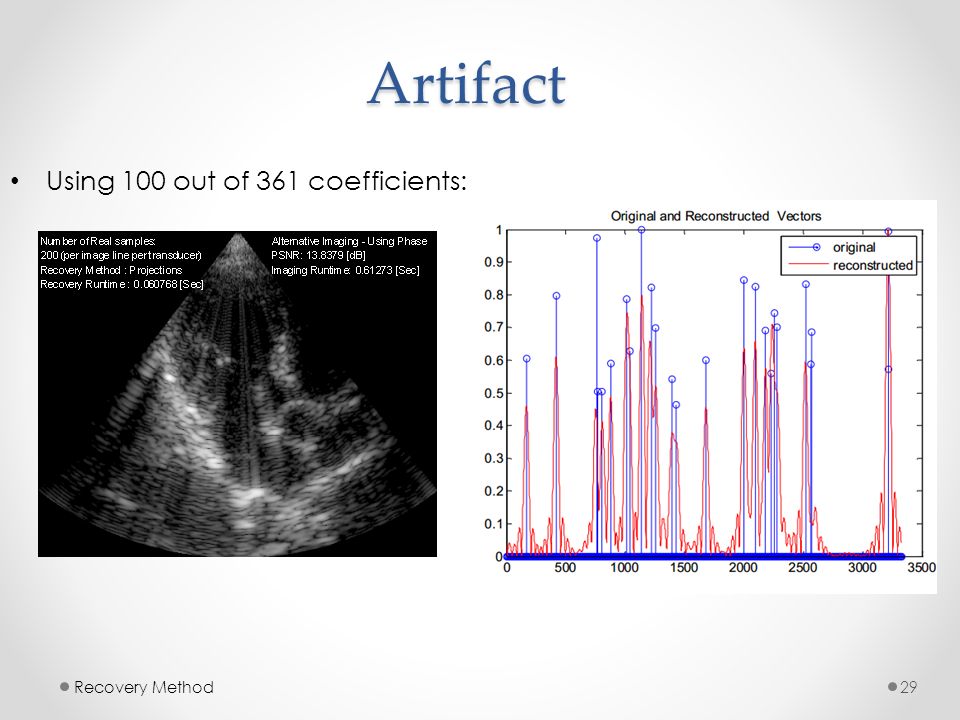960x720 pixels.
Task: Click the slide number 29
Action: coord(909,687)
